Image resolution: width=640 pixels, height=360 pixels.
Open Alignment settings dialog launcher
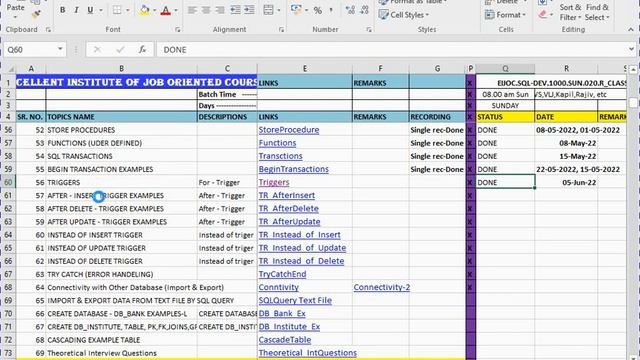click(281, 29)
